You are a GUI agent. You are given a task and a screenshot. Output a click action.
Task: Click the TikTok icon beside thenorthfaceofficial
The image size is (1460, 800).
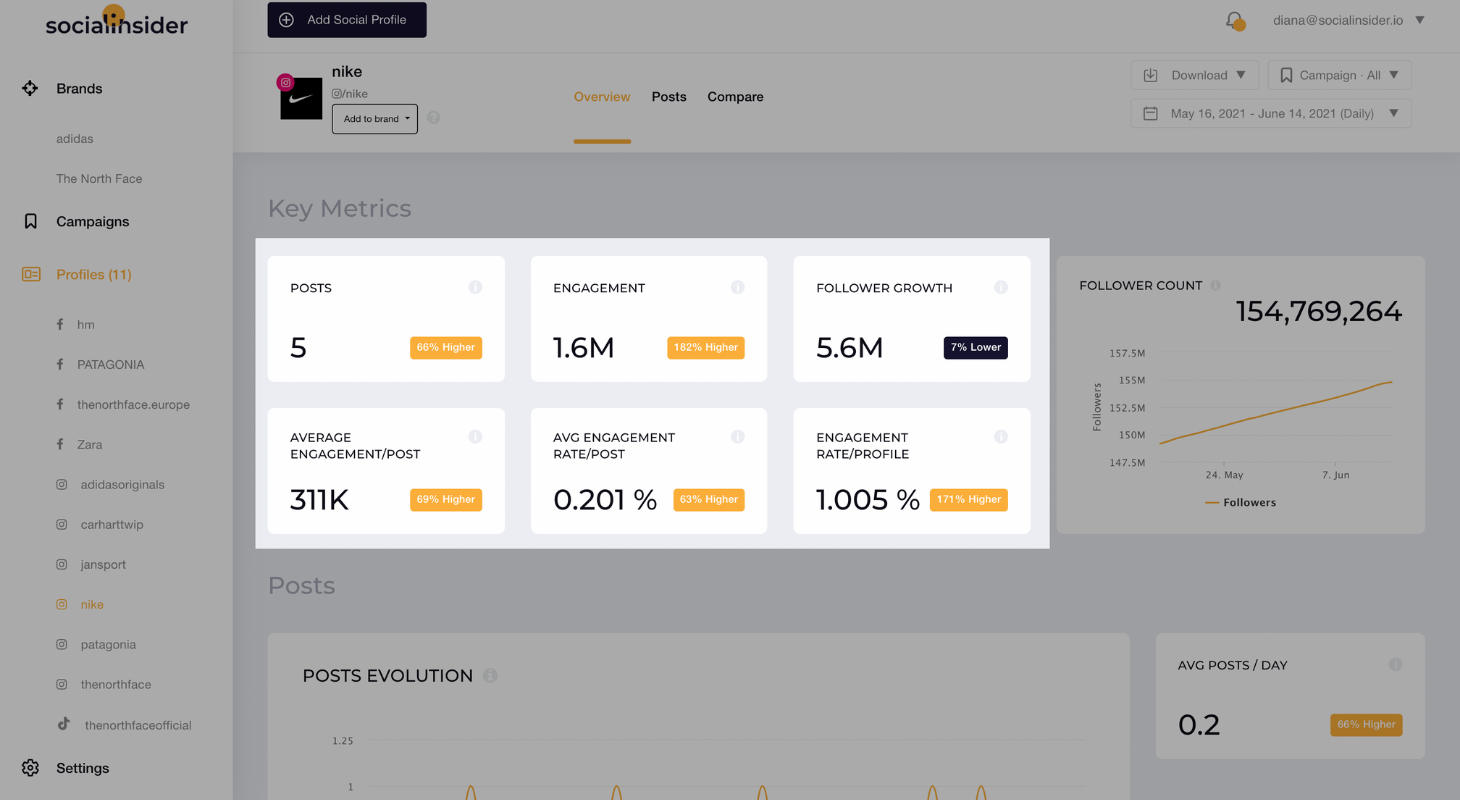click(x=63, y=724)
